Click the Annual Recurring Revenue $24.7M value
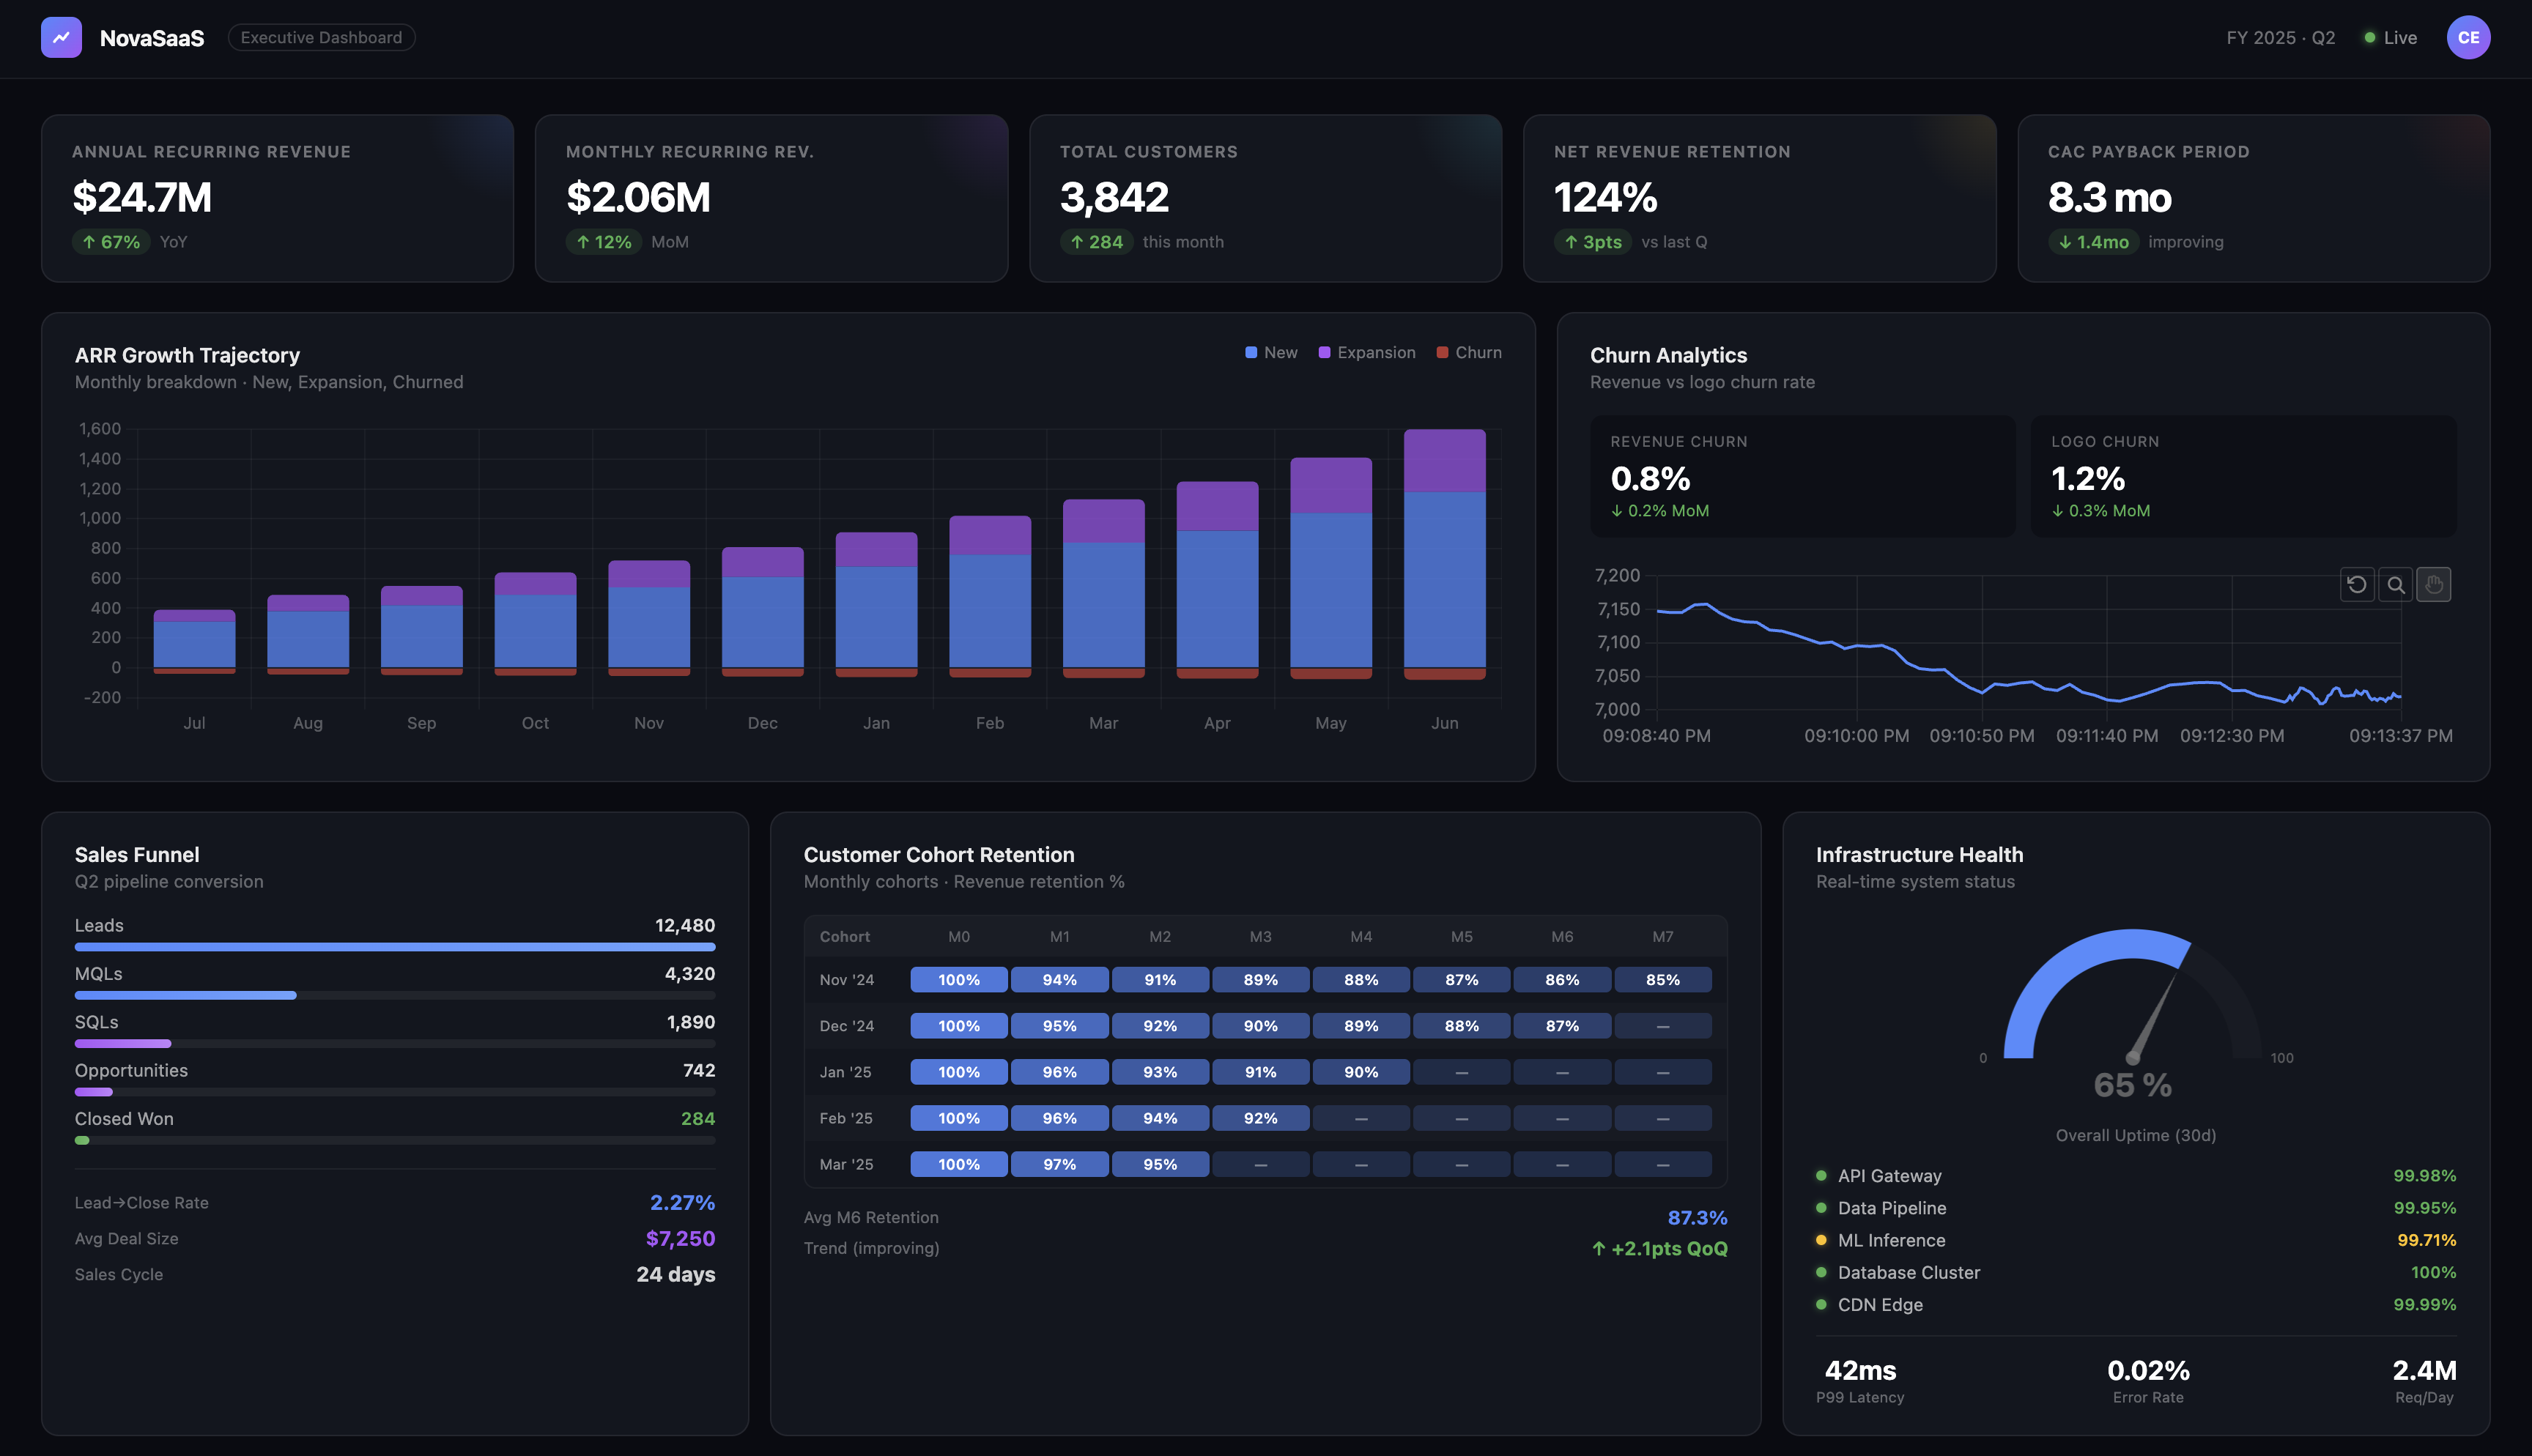Screen dimensions: 2532x1456 (x=142, y=197)
